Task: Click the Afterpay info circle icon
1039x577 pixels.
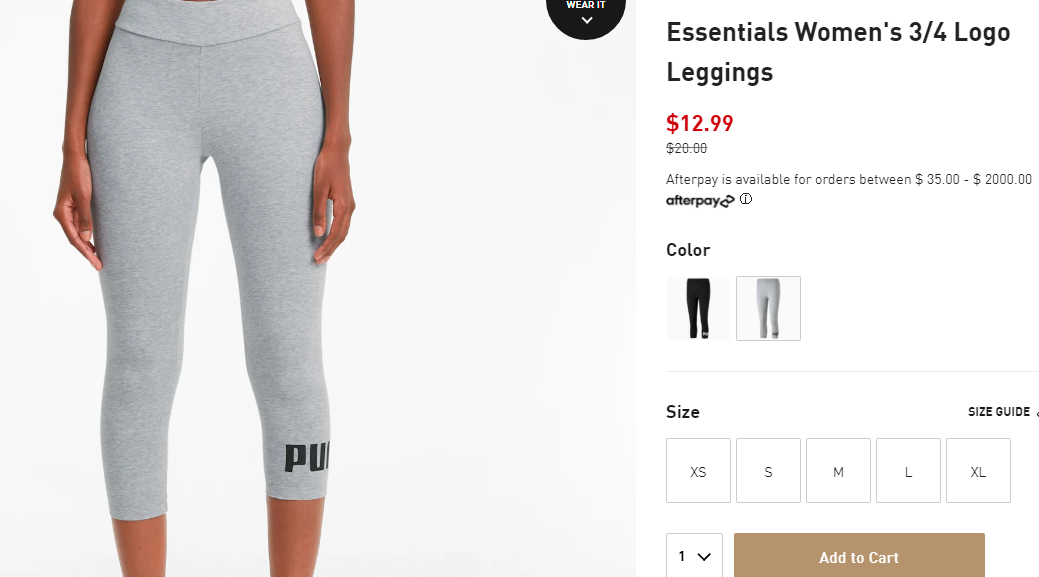Action: click(x=745, y=199)
